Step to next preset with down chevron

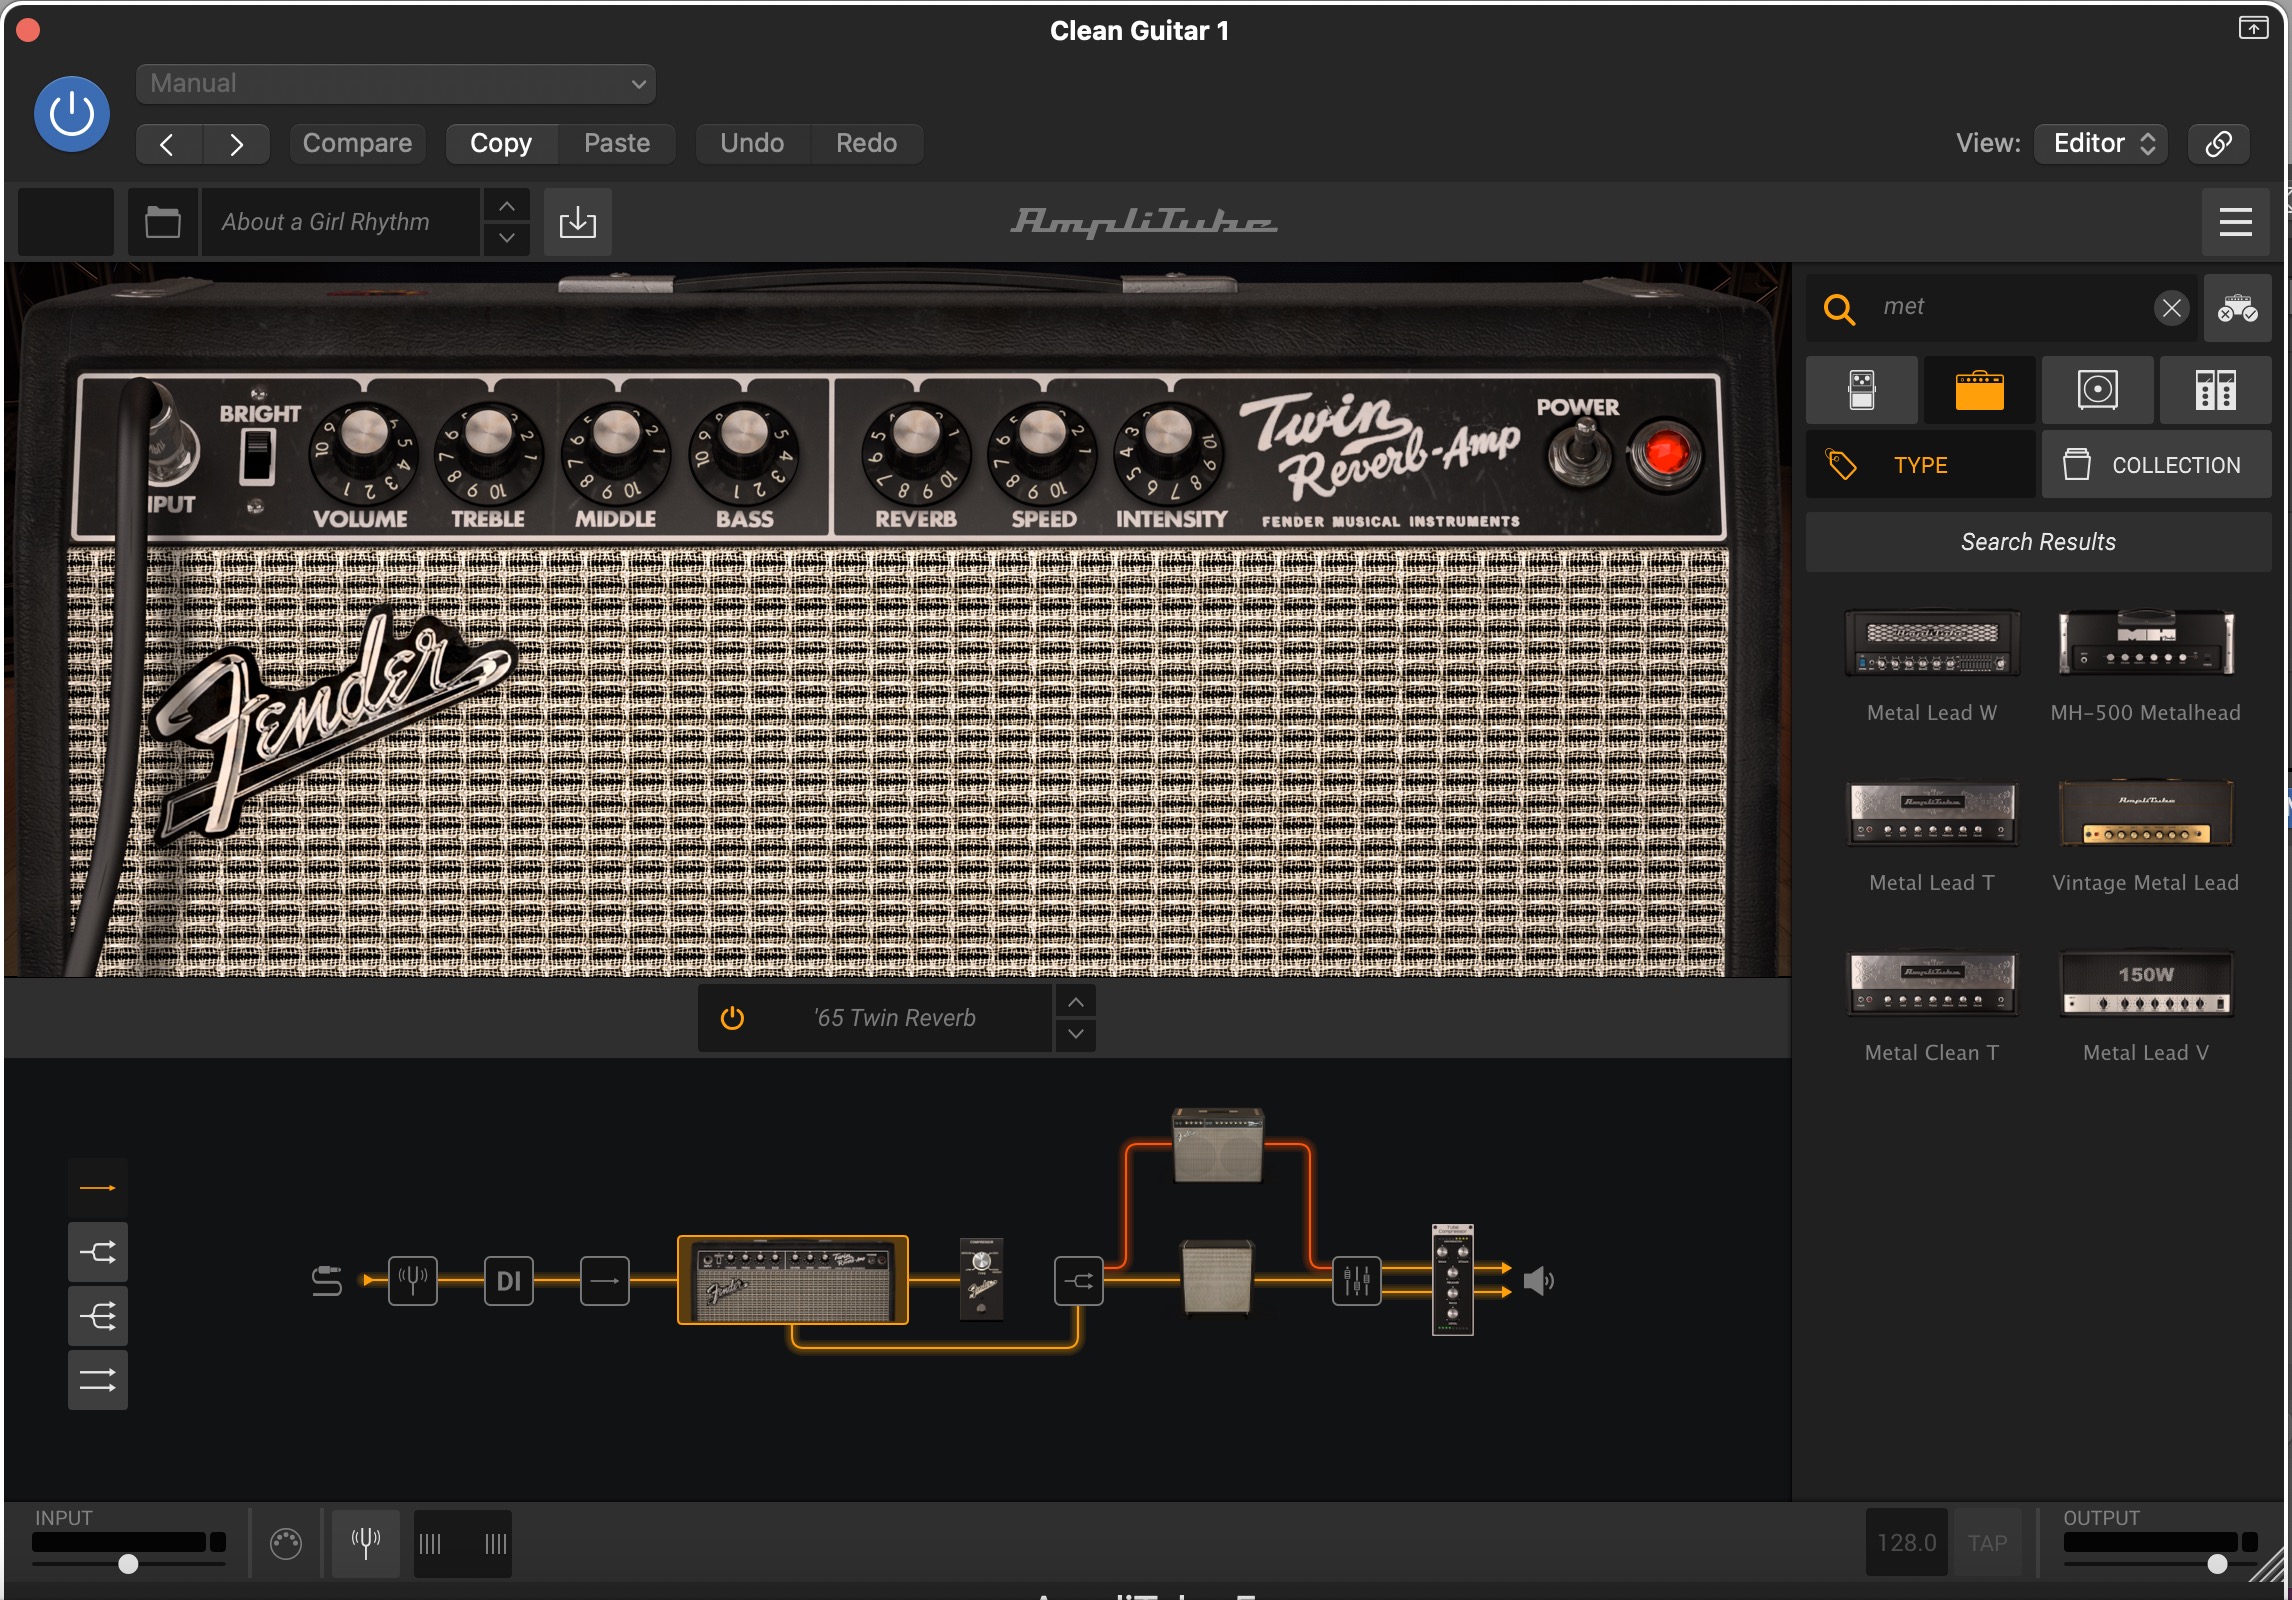click(x=507, y=239)
